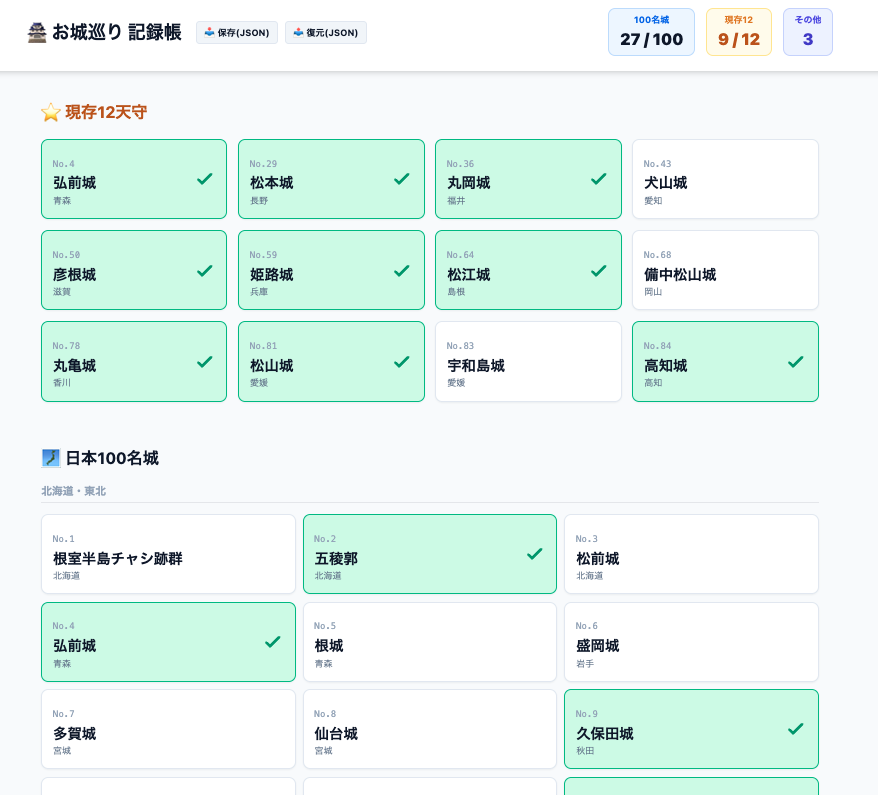Click the star icon beside 現存12天守

click(x=51, y=113)
